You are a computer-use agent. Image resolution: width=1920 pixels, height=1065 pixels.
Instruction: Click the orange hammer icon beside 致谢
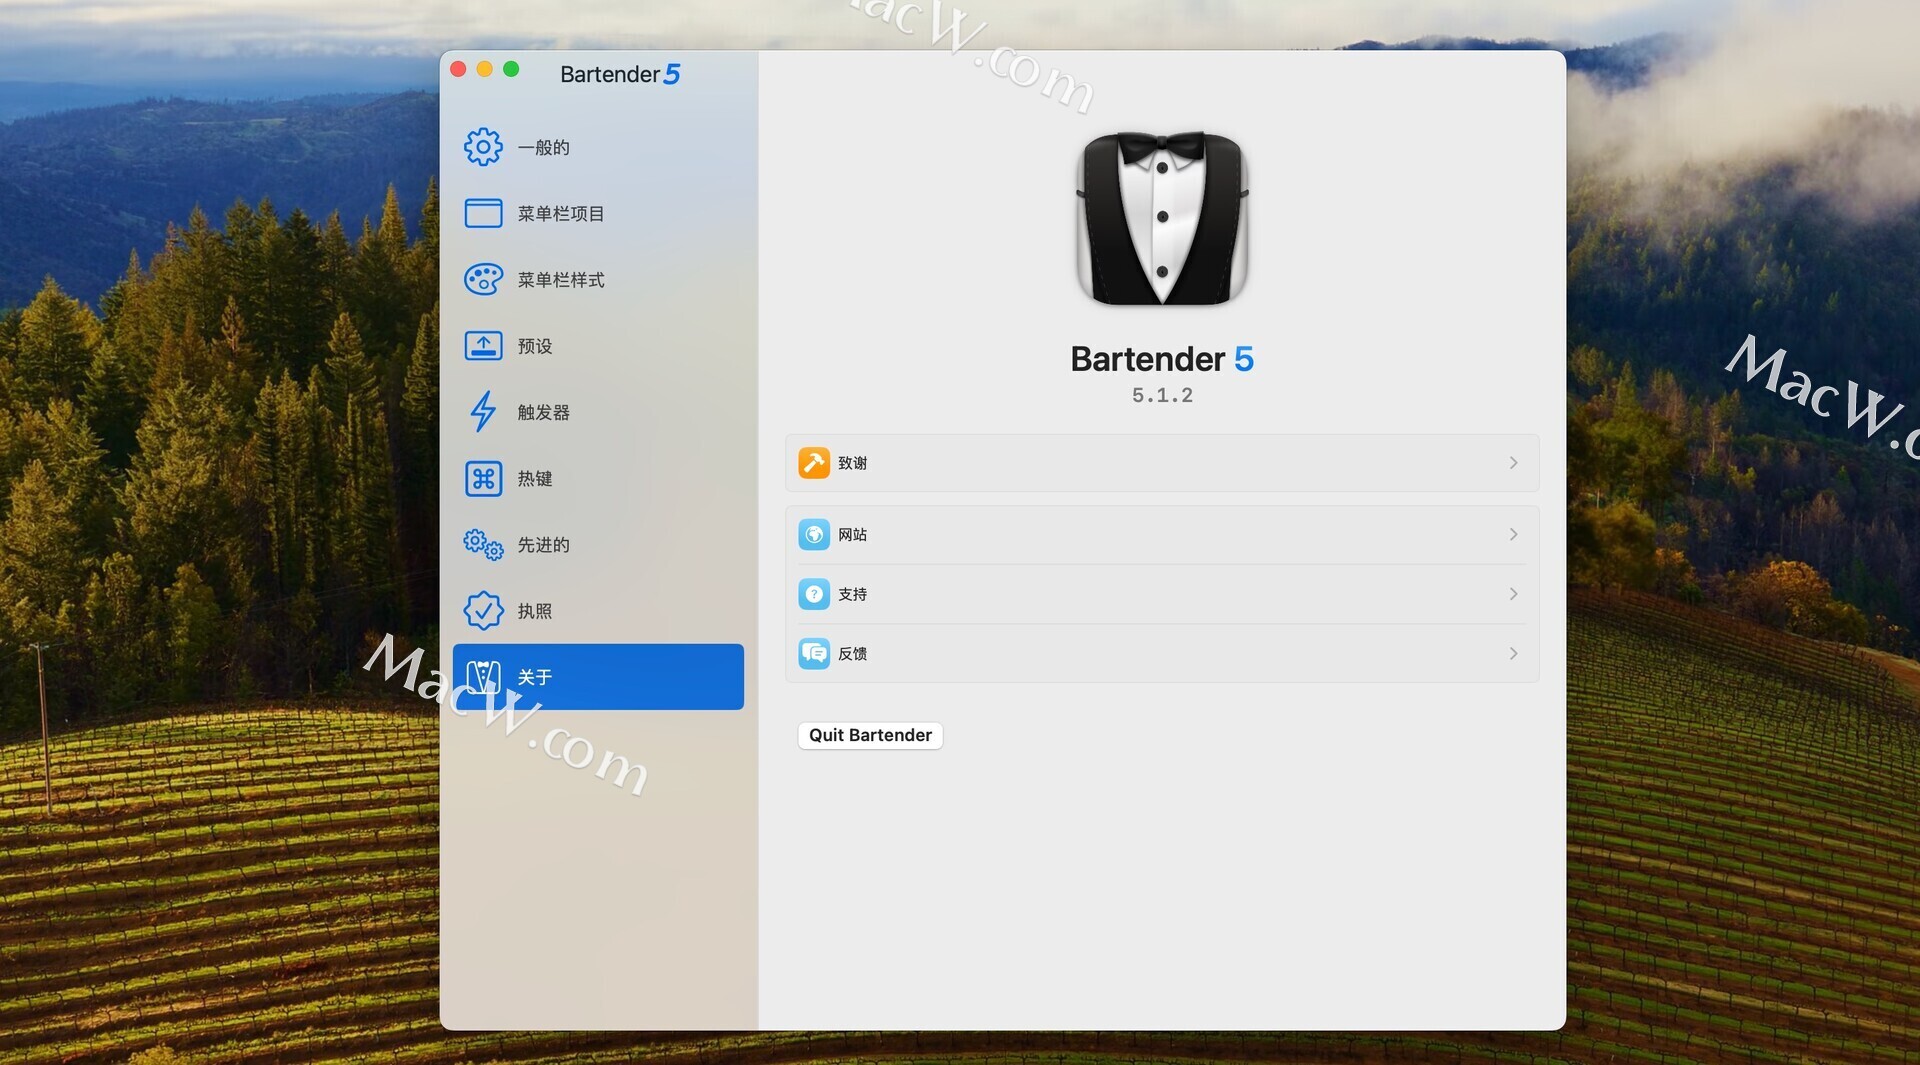(x=814, y=463)
